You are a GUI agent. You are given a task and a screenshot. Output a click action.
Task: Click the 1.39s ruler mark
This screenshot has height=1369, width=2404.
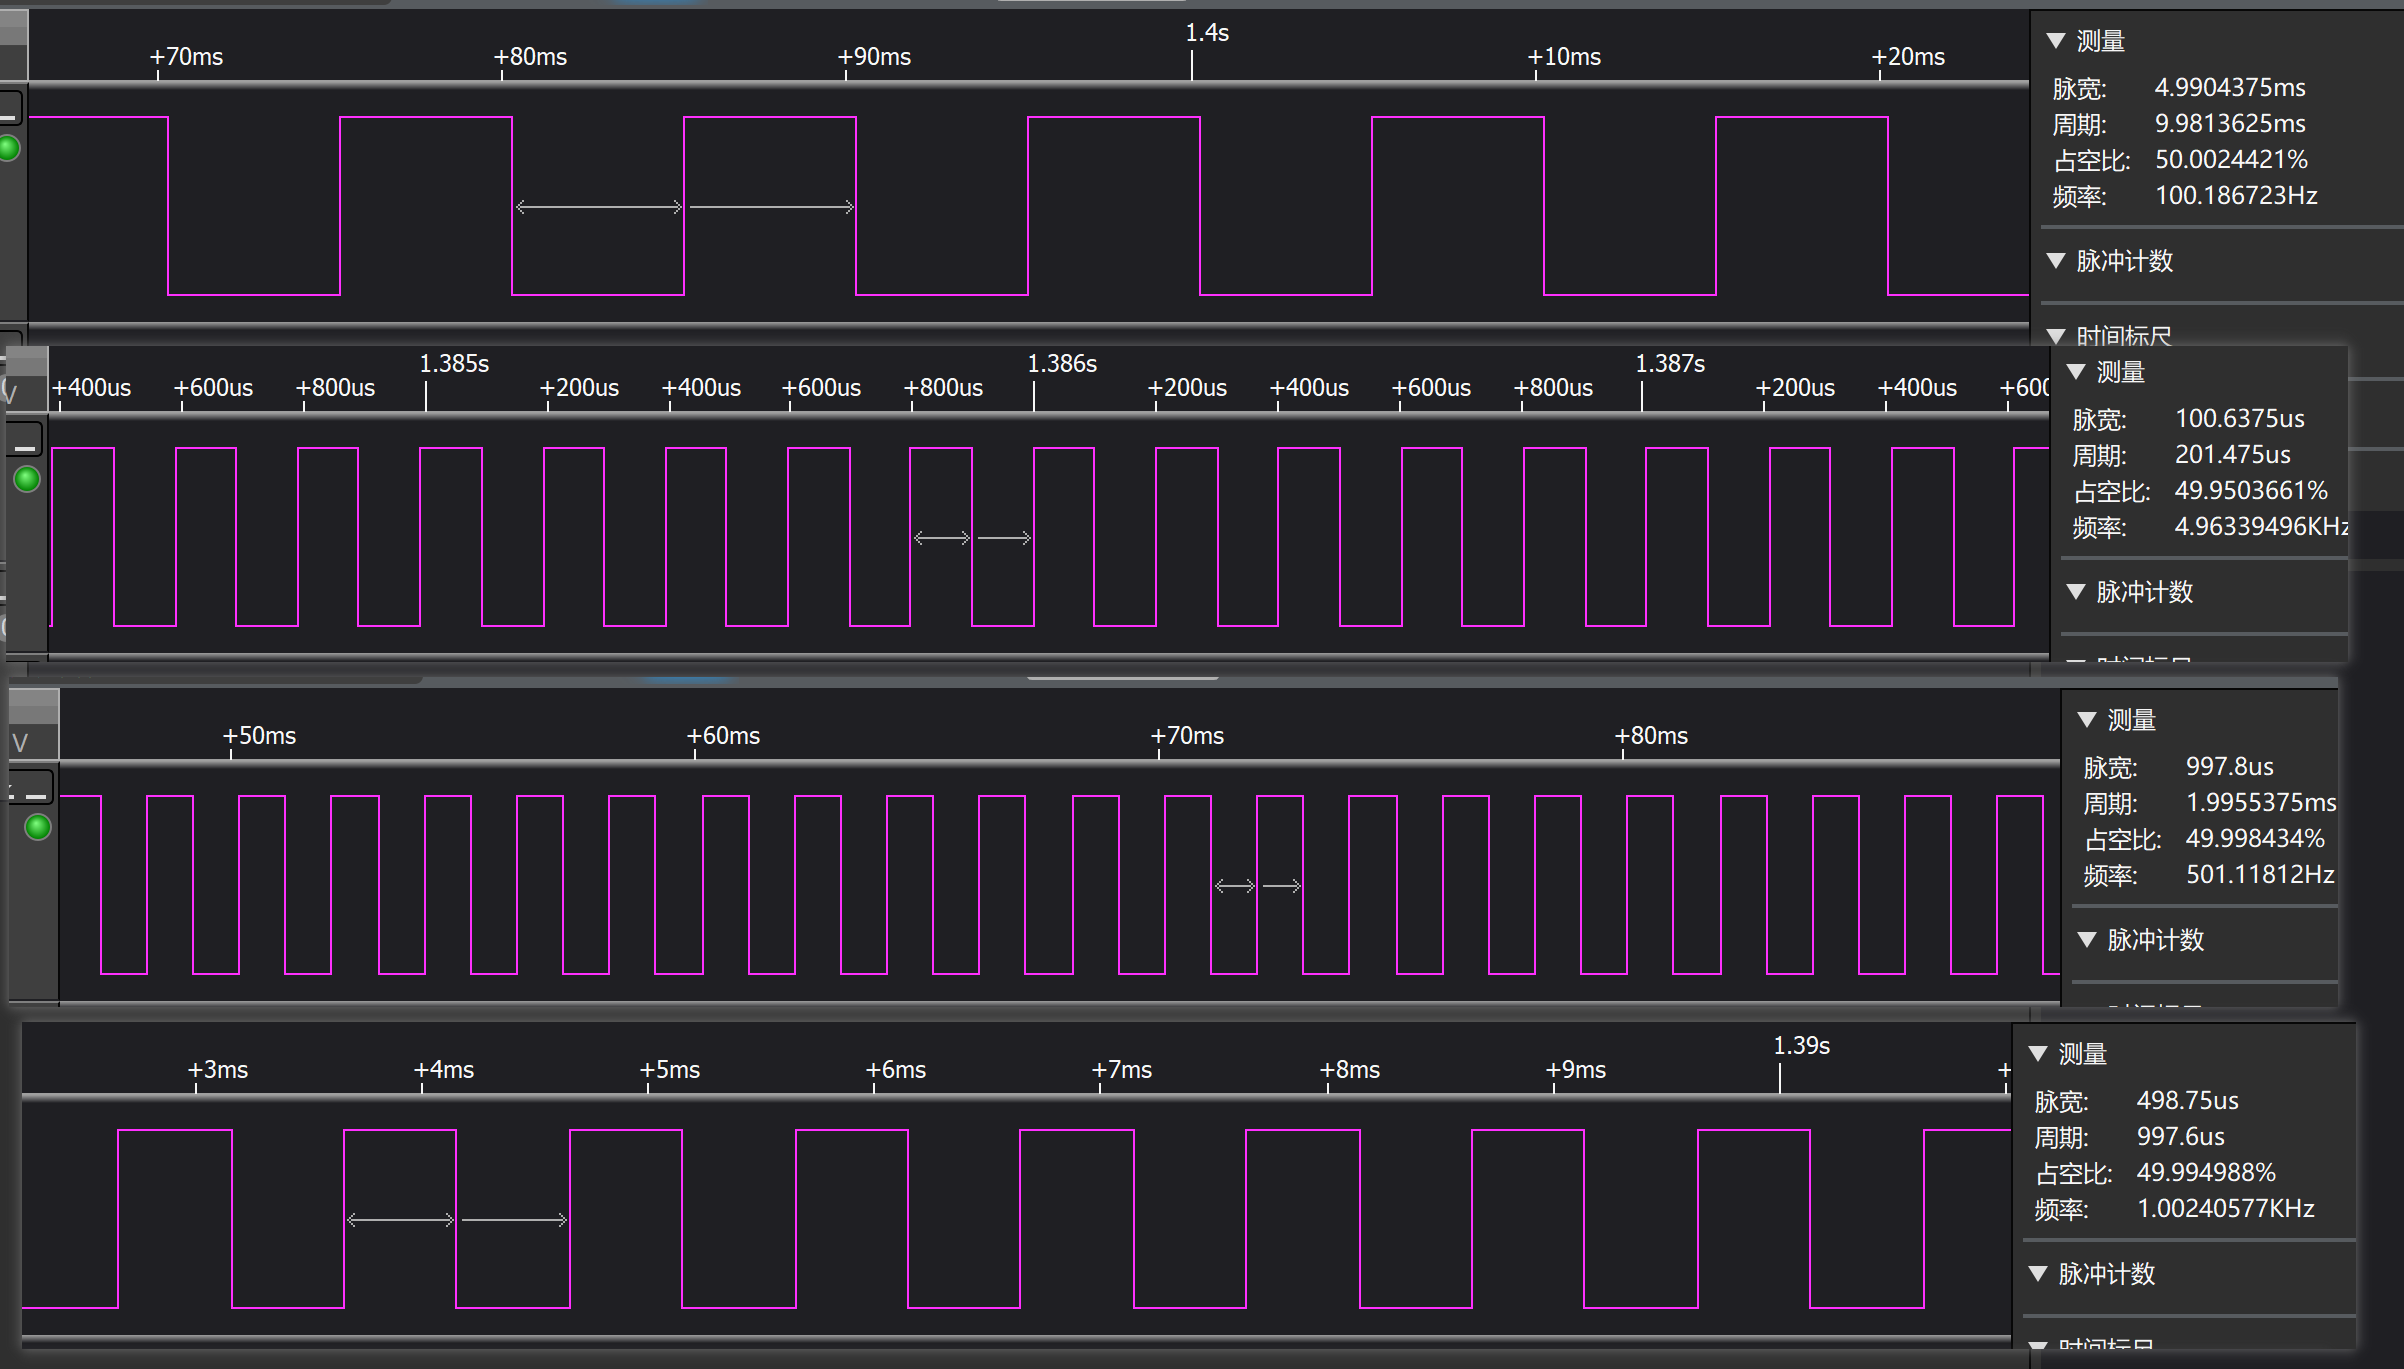(1801, 1046)
